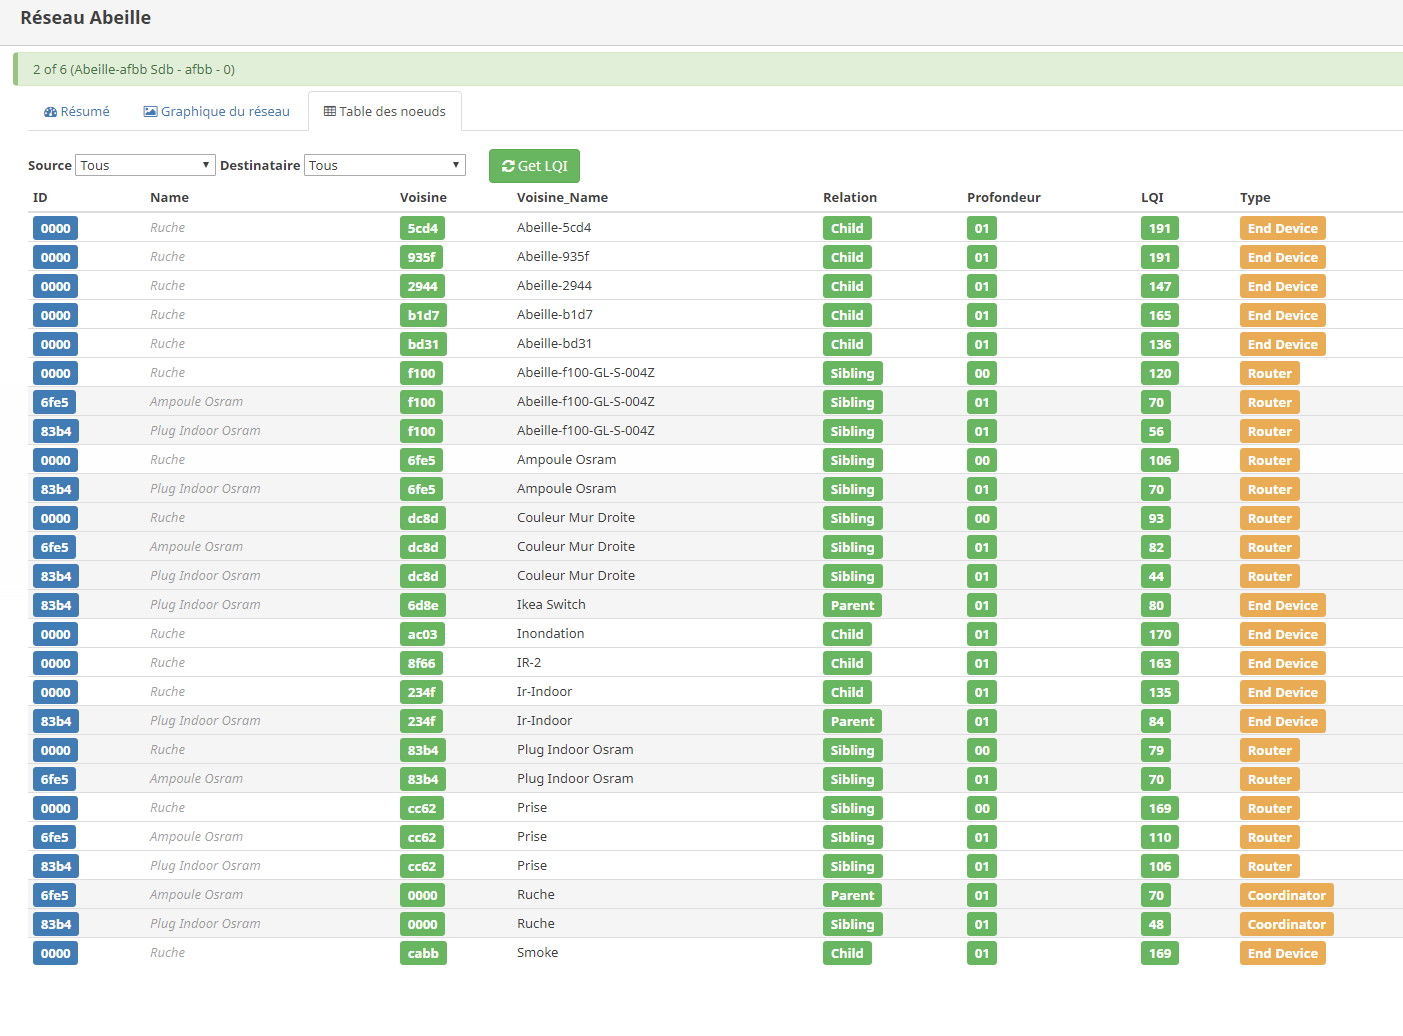1403x1036 pixels.
Task: Select the Abeille-bd31 neighbor name
Action: 554,343
